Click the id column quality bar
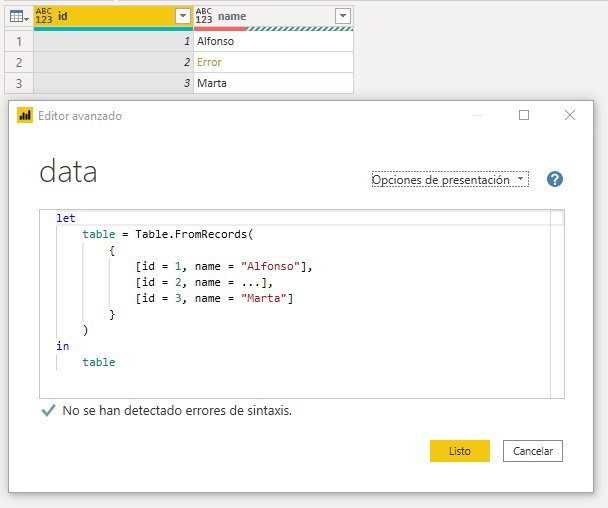The width and height of the screenshot is (608, 508). [x=113, y=29]
